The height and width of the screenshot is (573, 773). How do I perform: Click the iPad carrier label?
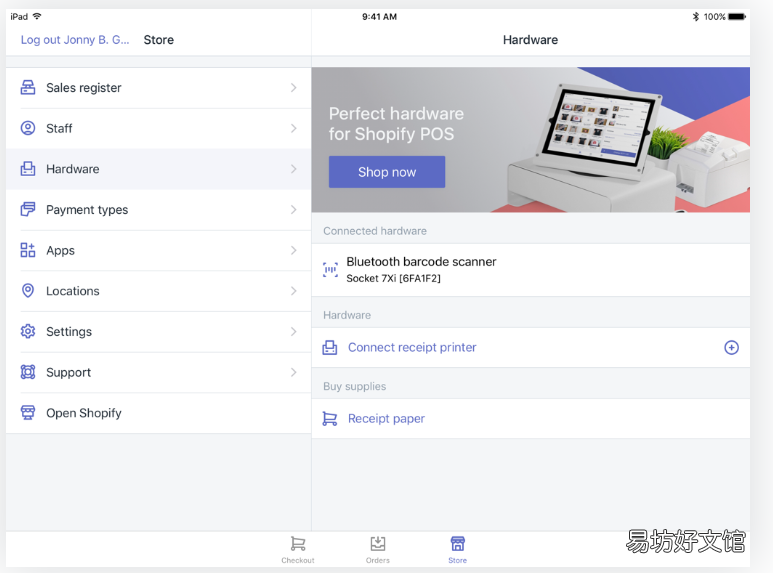click(19, 17)
